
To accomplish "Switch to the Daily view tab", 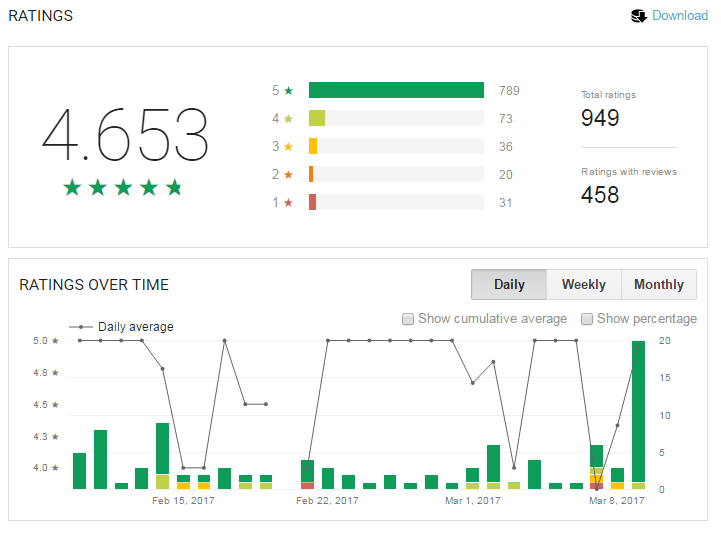I will (509, 285).
